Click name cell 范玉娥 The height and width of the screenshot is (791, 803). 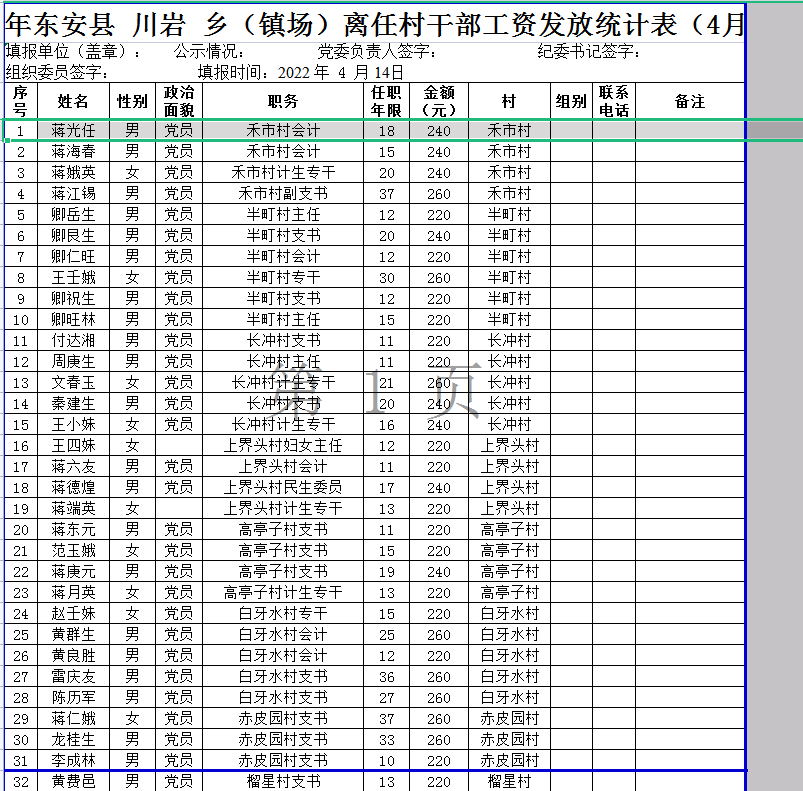pos(73,550)
